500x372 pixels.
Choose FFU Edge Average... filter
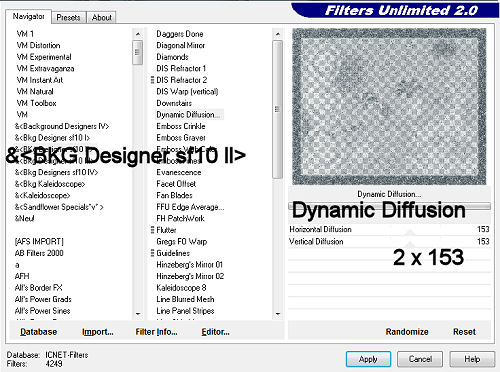click(190, 207)
